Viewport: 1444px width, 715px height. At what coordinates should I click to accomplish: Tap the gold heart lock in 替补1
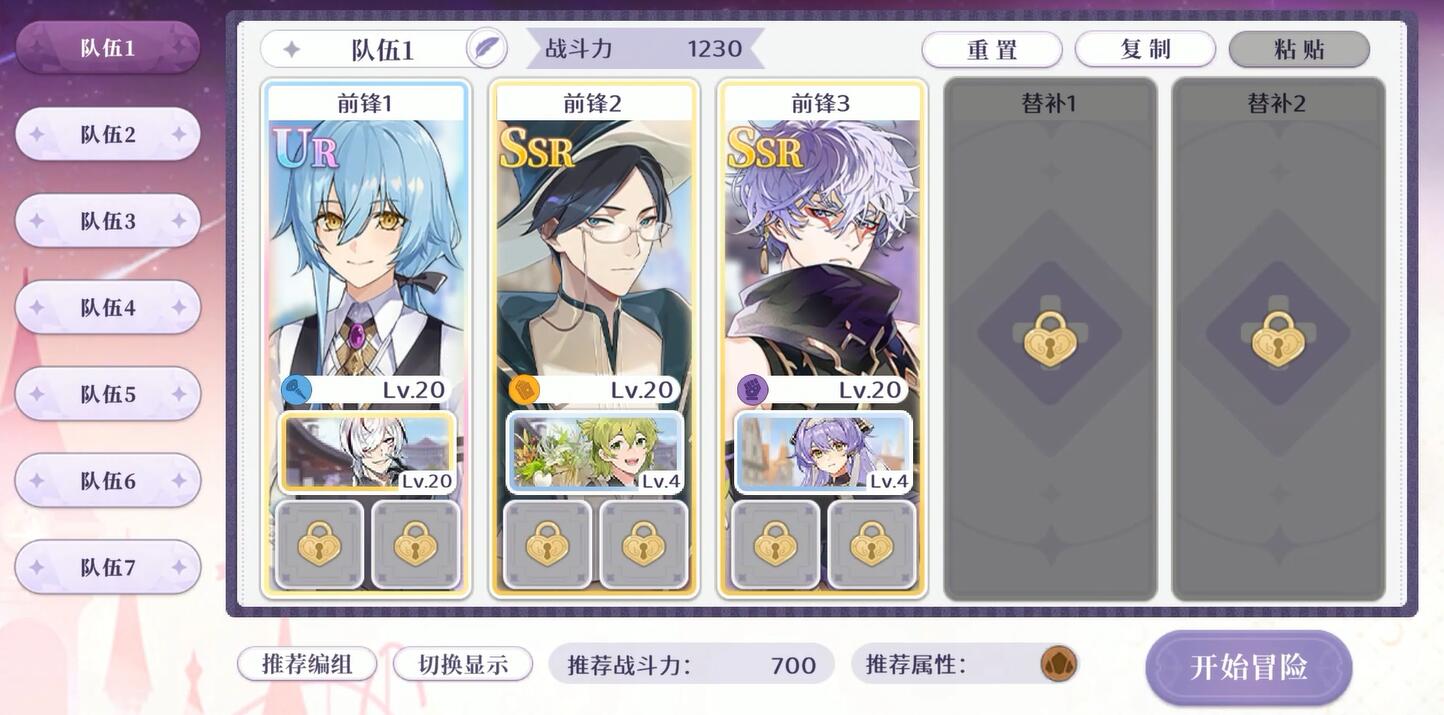tap(1049, 338)
